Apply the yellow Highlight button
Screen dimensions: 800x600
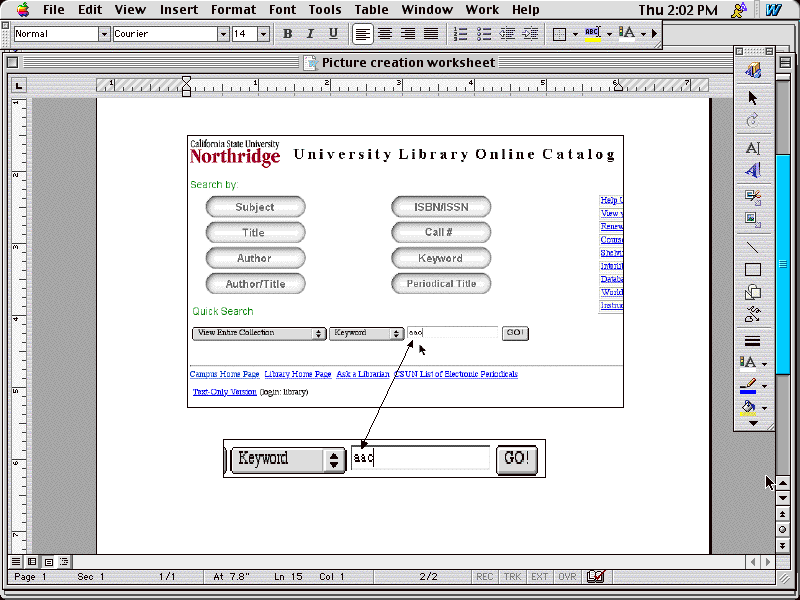[593, 34]
